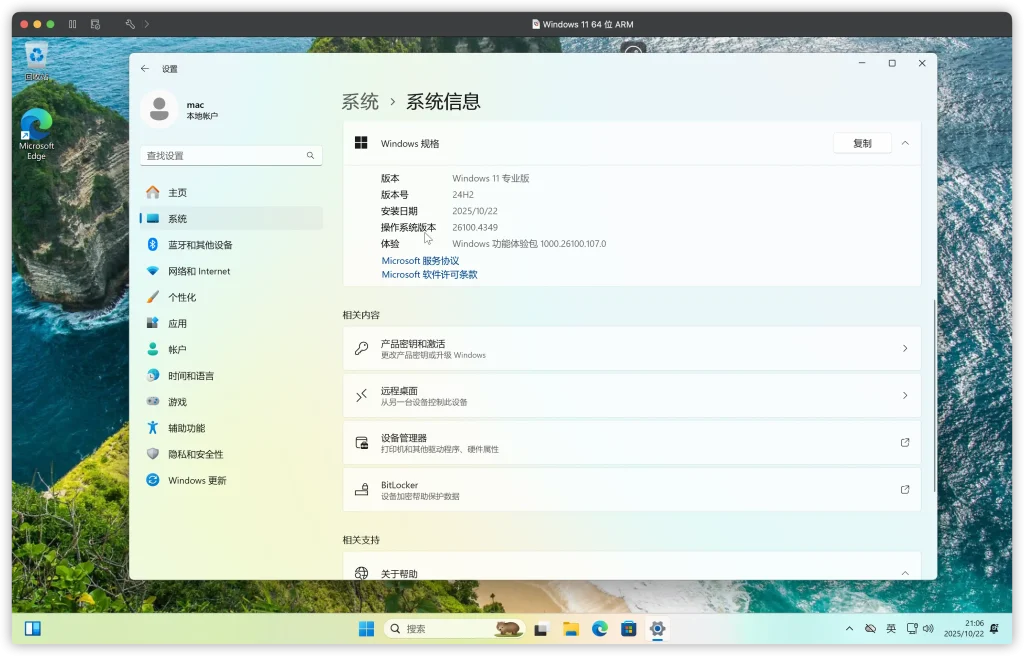Open 个性化 settings category
The image size is (1024, 656).
pyautogui.click(x=182, y=297)
